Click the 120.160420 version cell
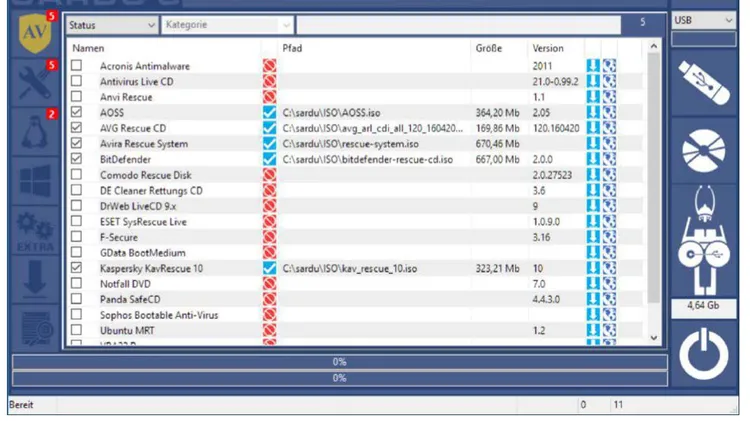The width and height of the screenshot is (750, 421). (556, 128)
